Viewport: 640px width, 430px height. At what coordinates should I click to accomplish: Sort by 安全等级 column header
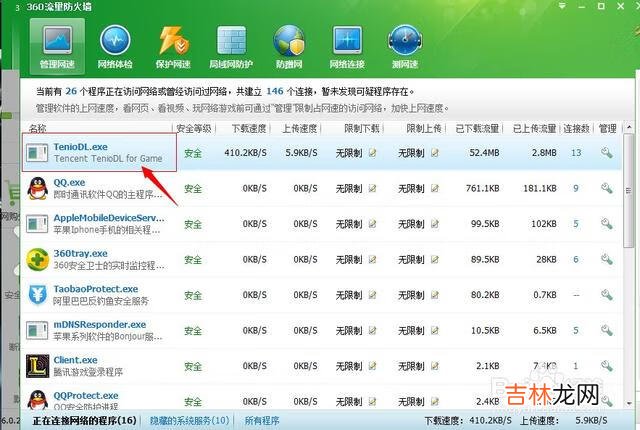pos(194,129)
